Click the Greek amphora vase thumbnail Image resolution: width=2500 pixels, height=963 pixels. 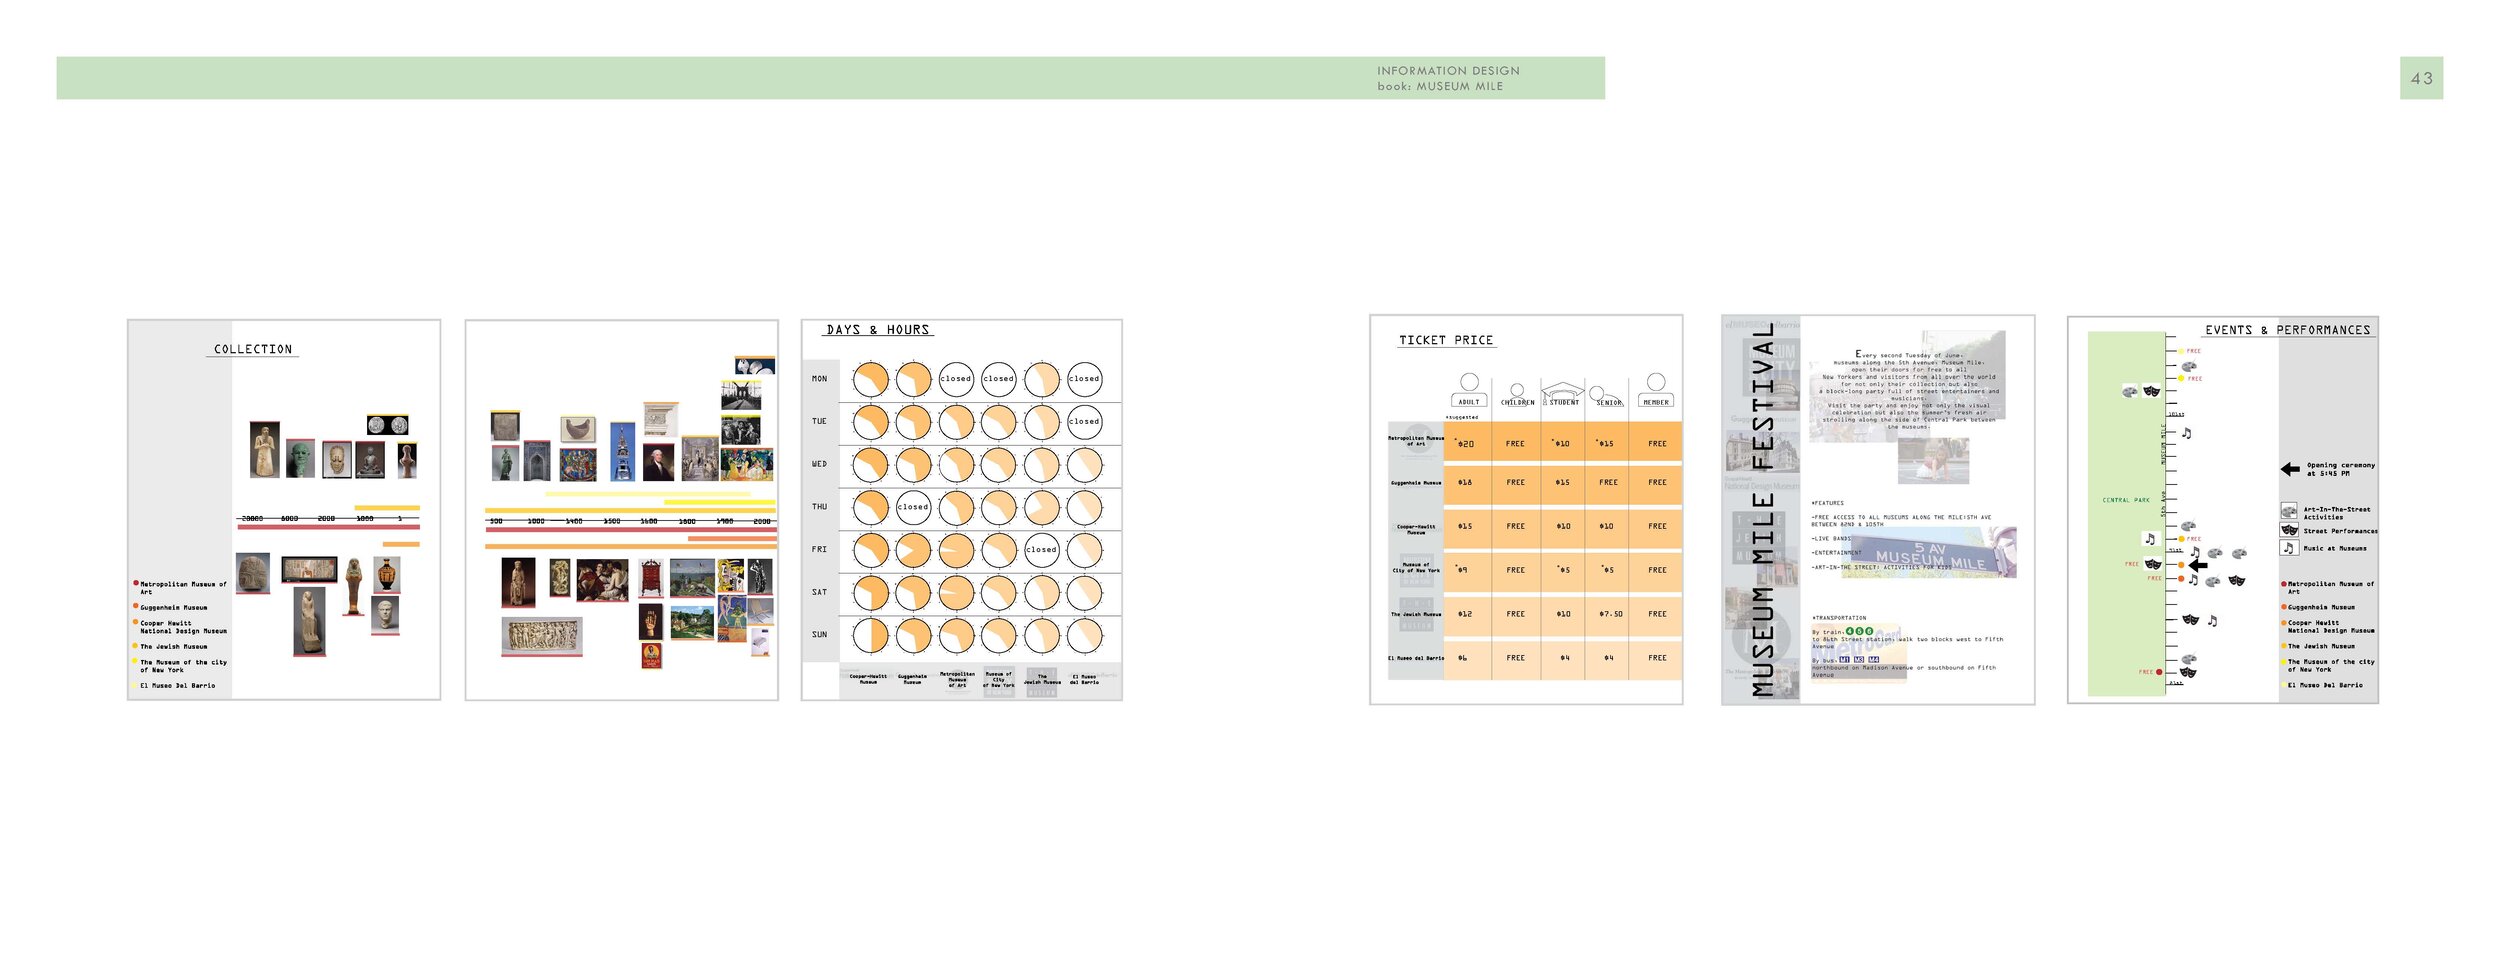tap(387, 575)
